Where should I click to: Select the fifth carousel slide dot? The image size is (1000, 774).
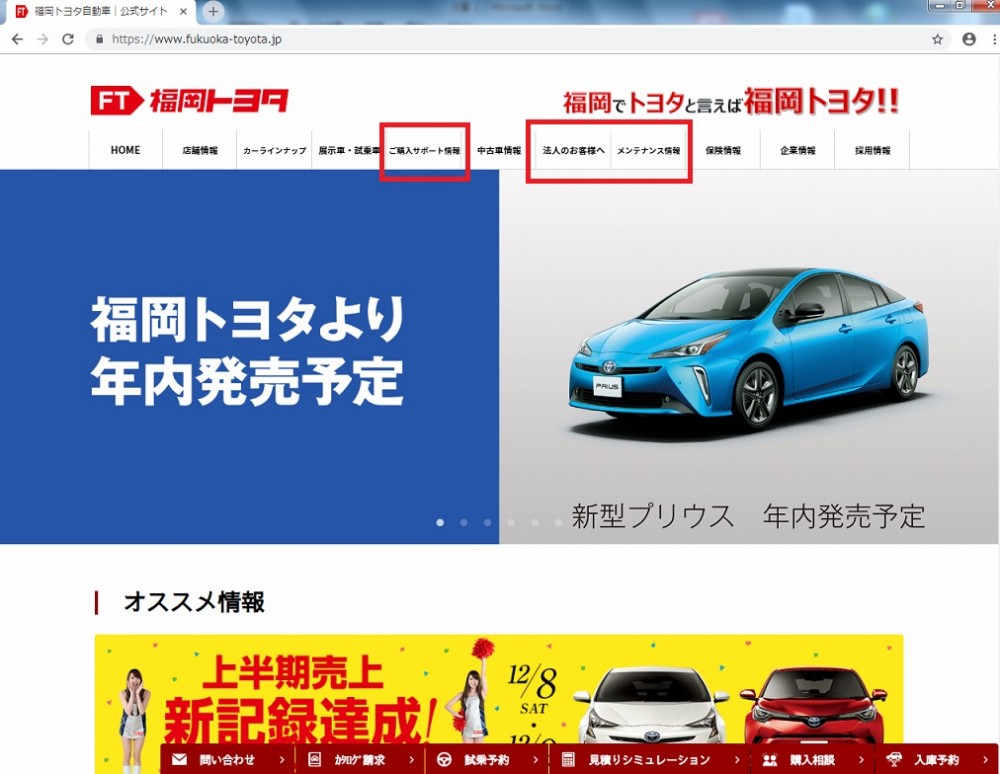point(534,522)
